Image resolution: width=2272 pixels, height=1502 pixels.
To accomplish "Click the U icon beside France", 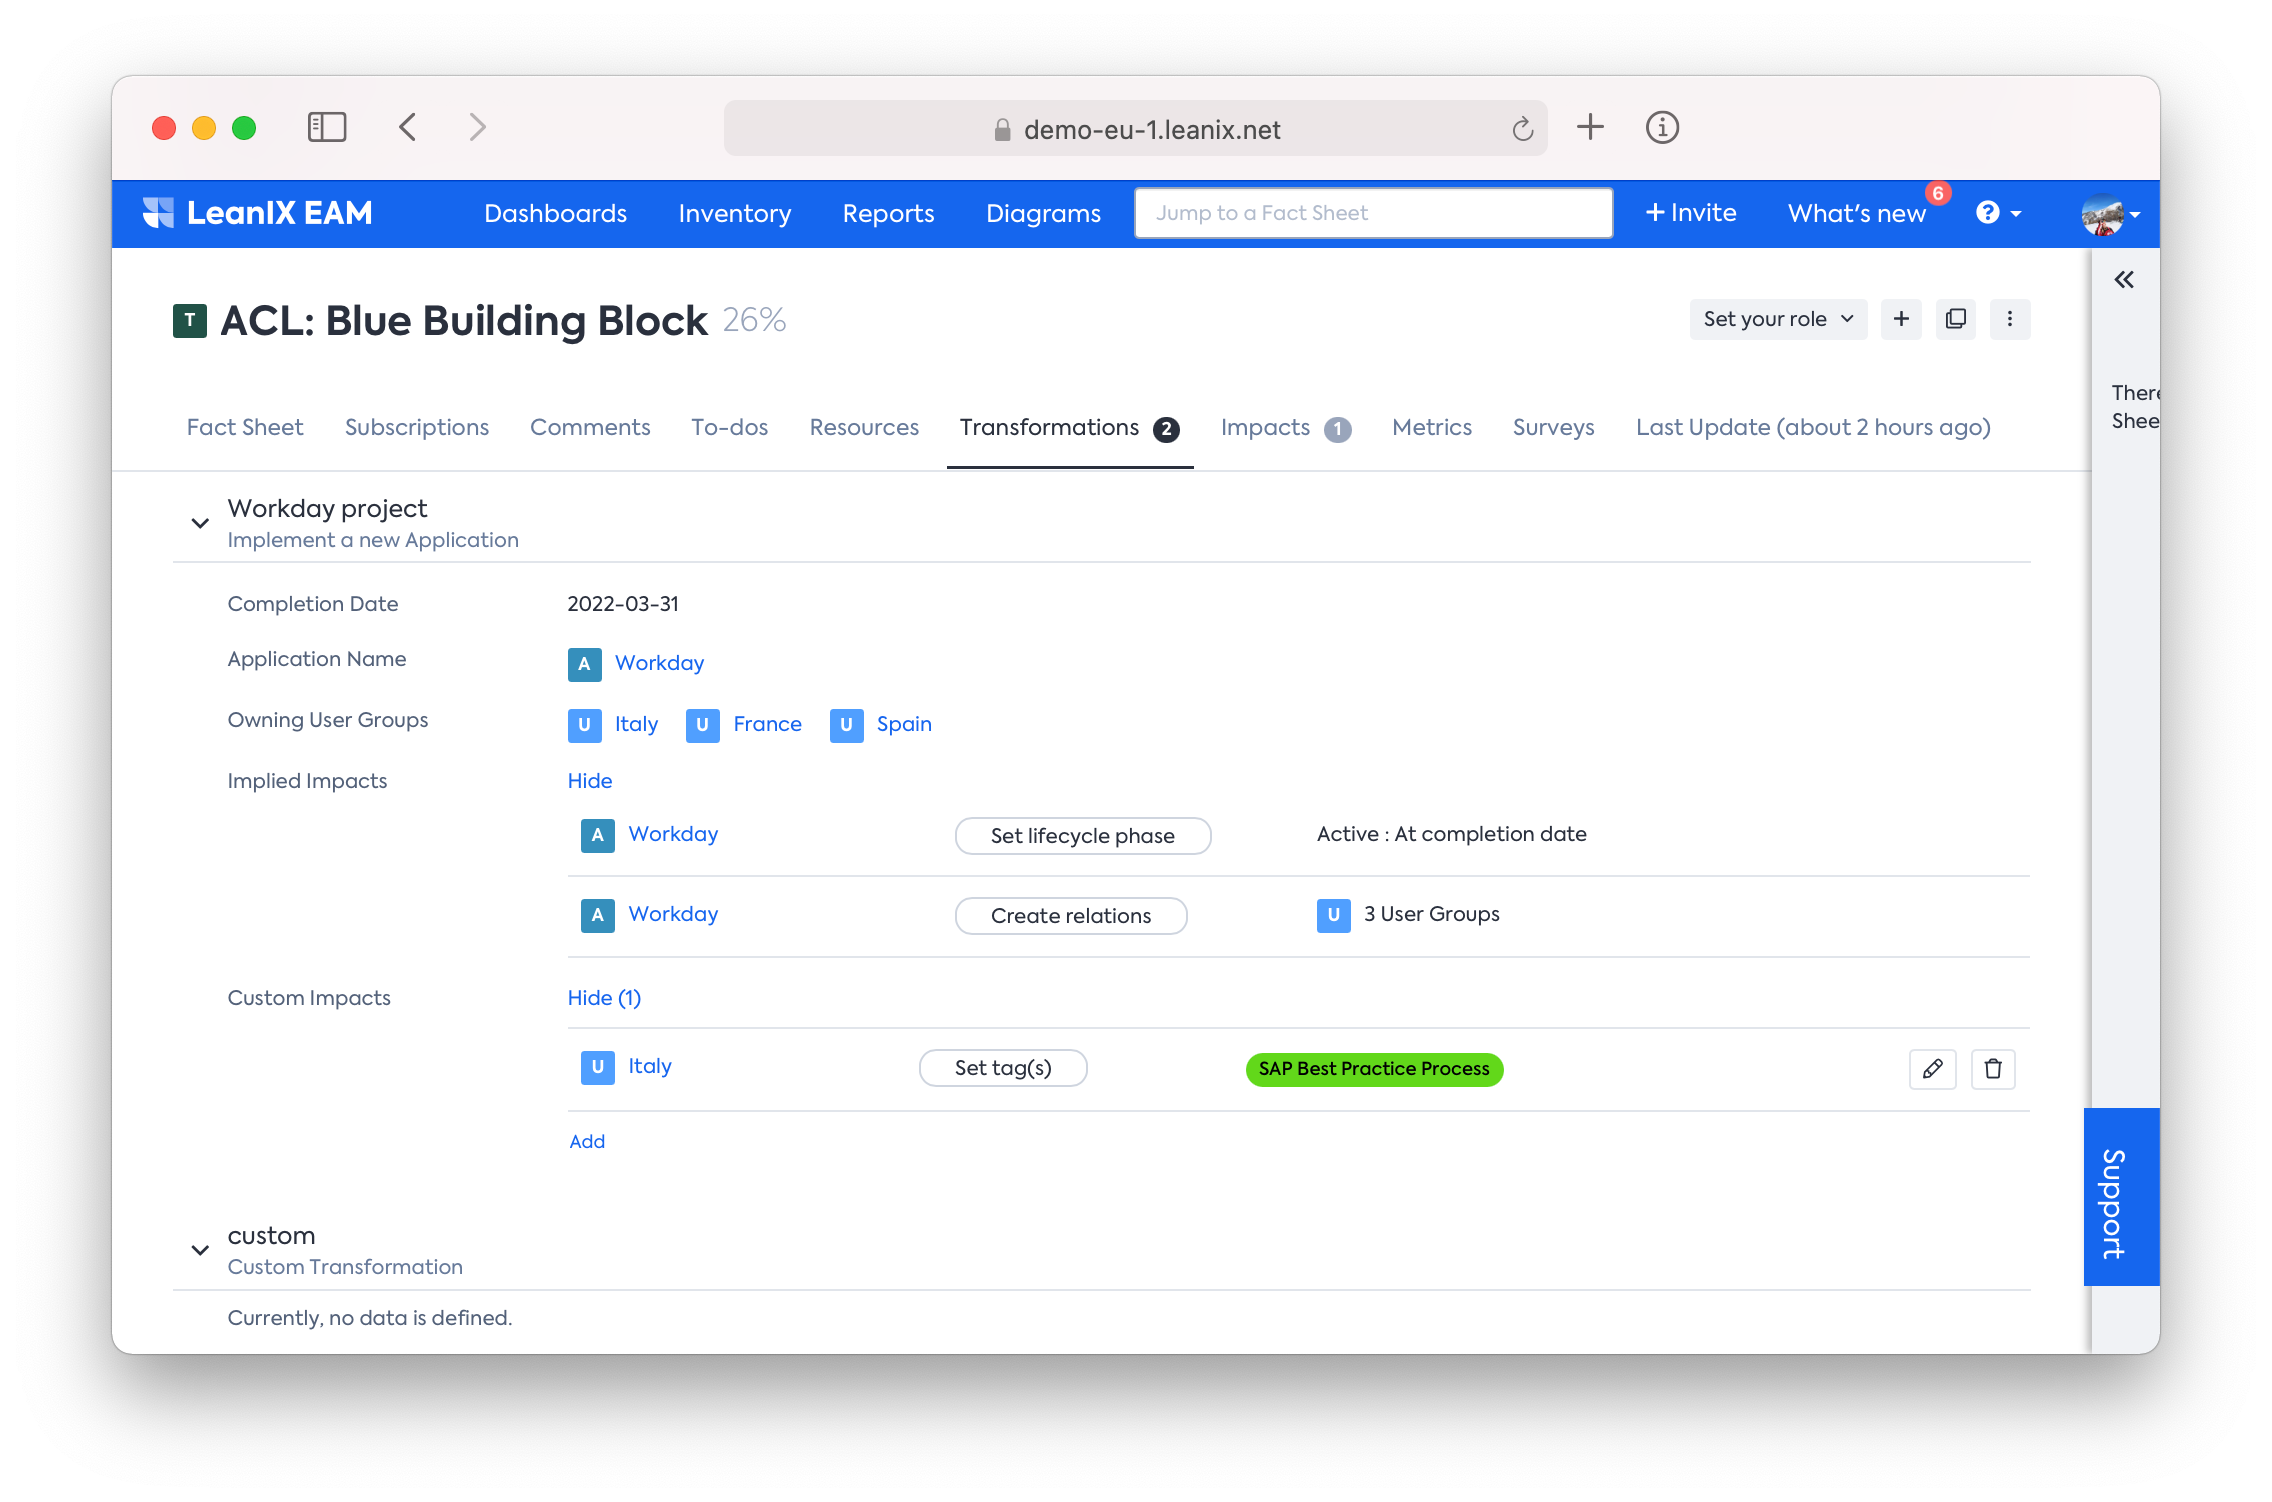I will click(703, 725).
